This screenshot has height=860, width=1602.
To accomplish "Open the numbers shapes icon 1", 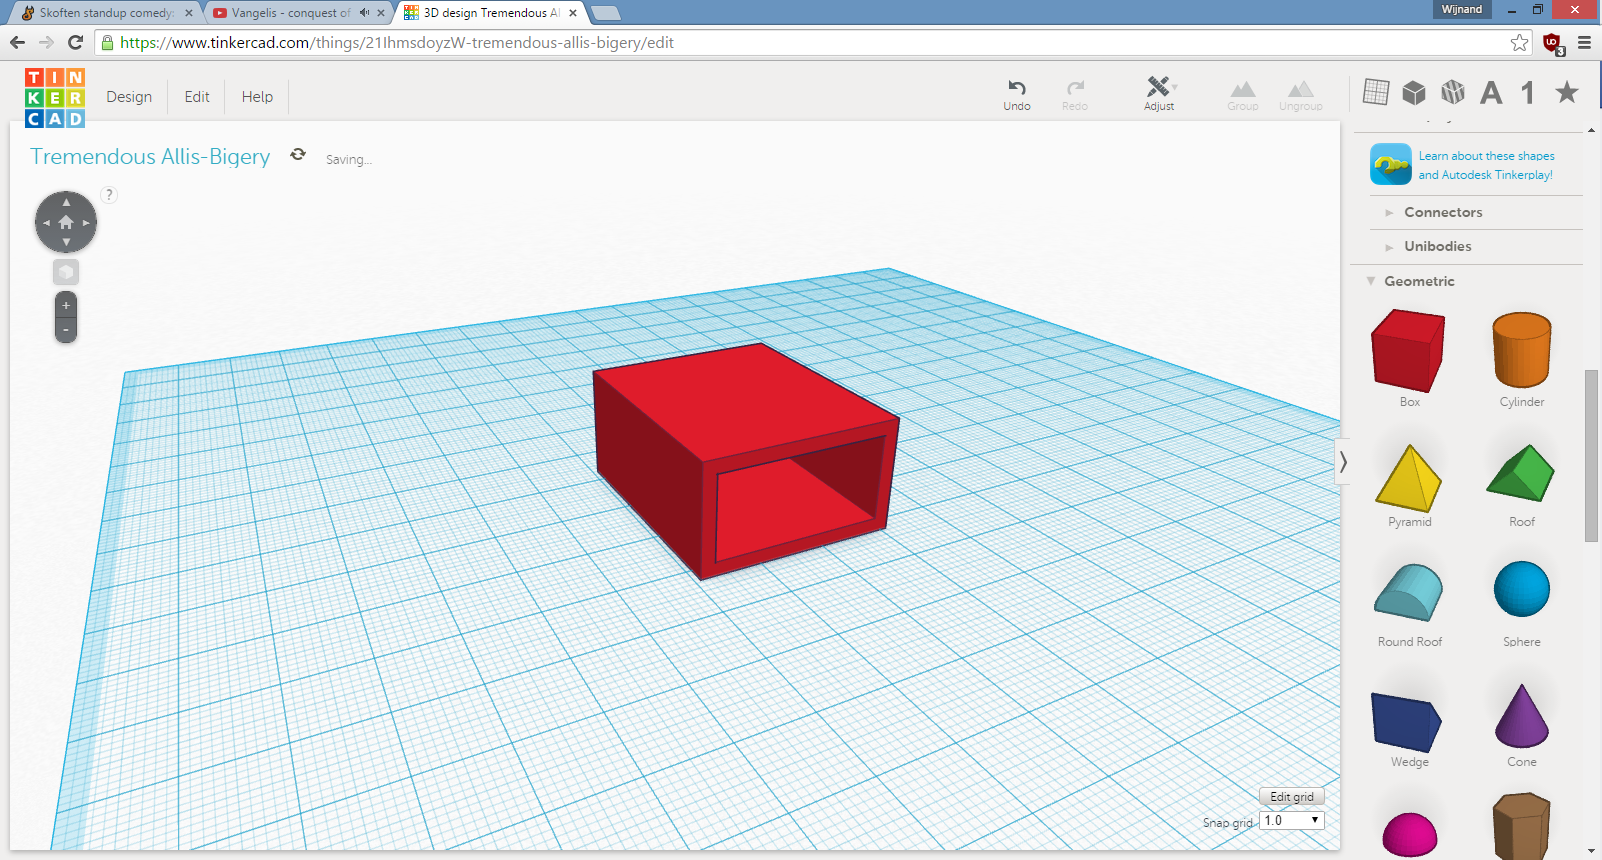I will [x=1528, y=93].
